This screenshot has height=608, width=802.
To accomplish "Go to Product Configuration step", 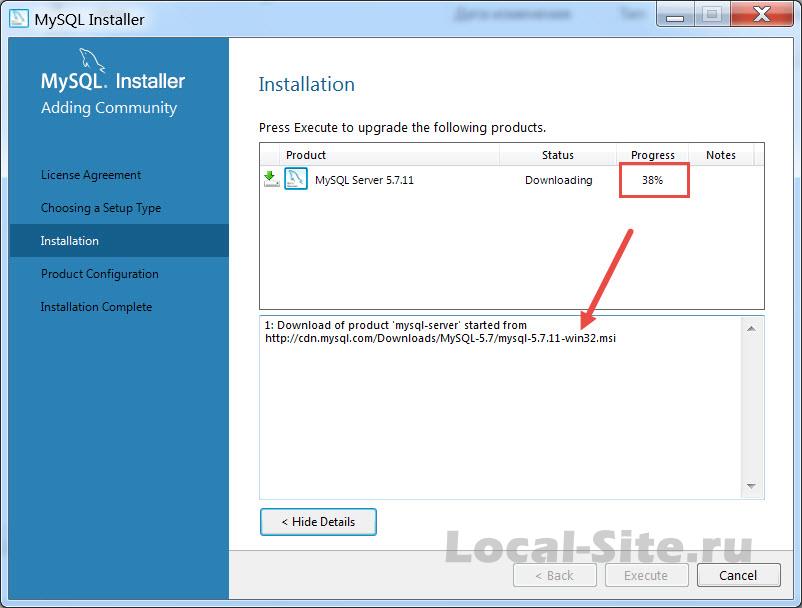I will pos(100,274).
